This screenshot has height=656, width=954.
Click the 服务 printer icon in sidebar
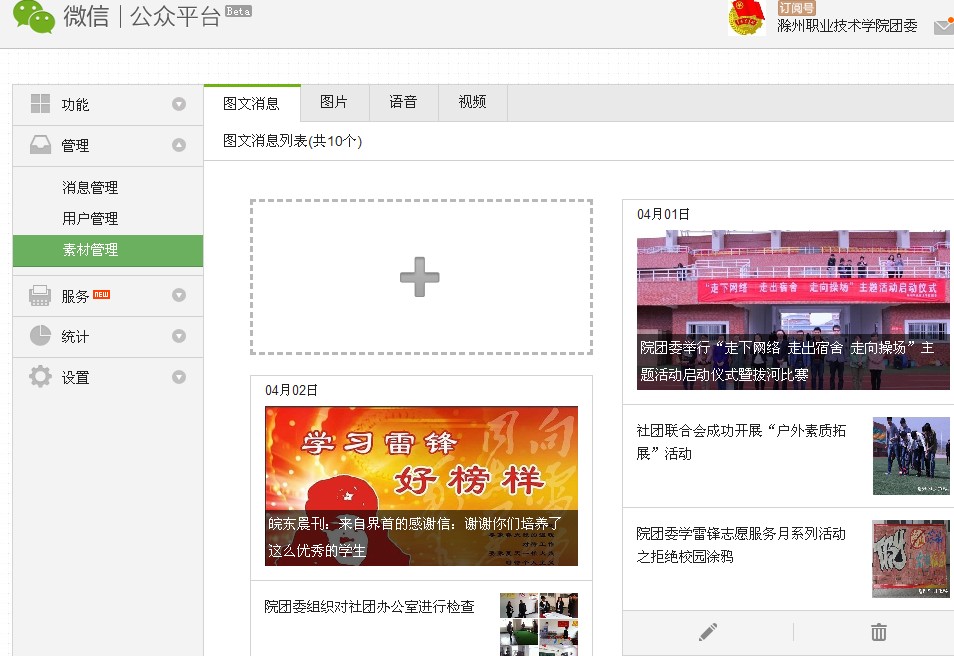tap(40, 295)
